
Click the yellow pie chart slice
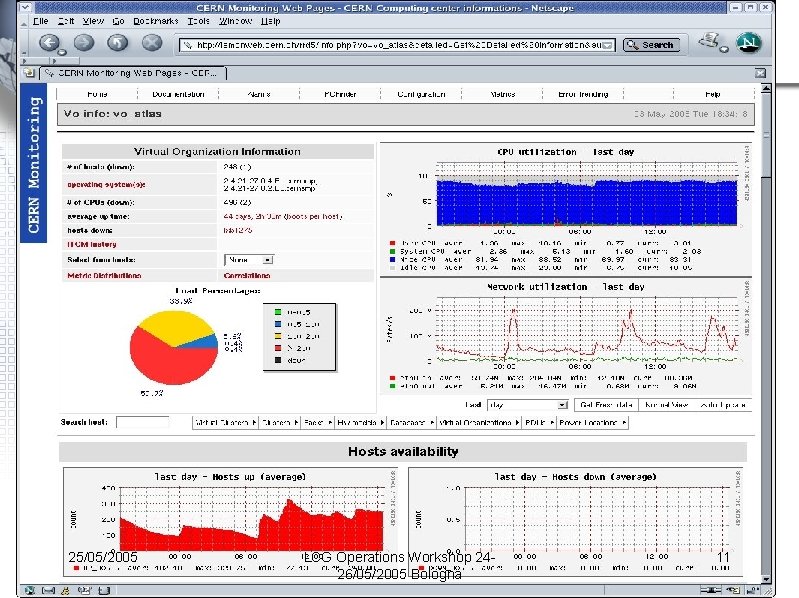[173, 326]
